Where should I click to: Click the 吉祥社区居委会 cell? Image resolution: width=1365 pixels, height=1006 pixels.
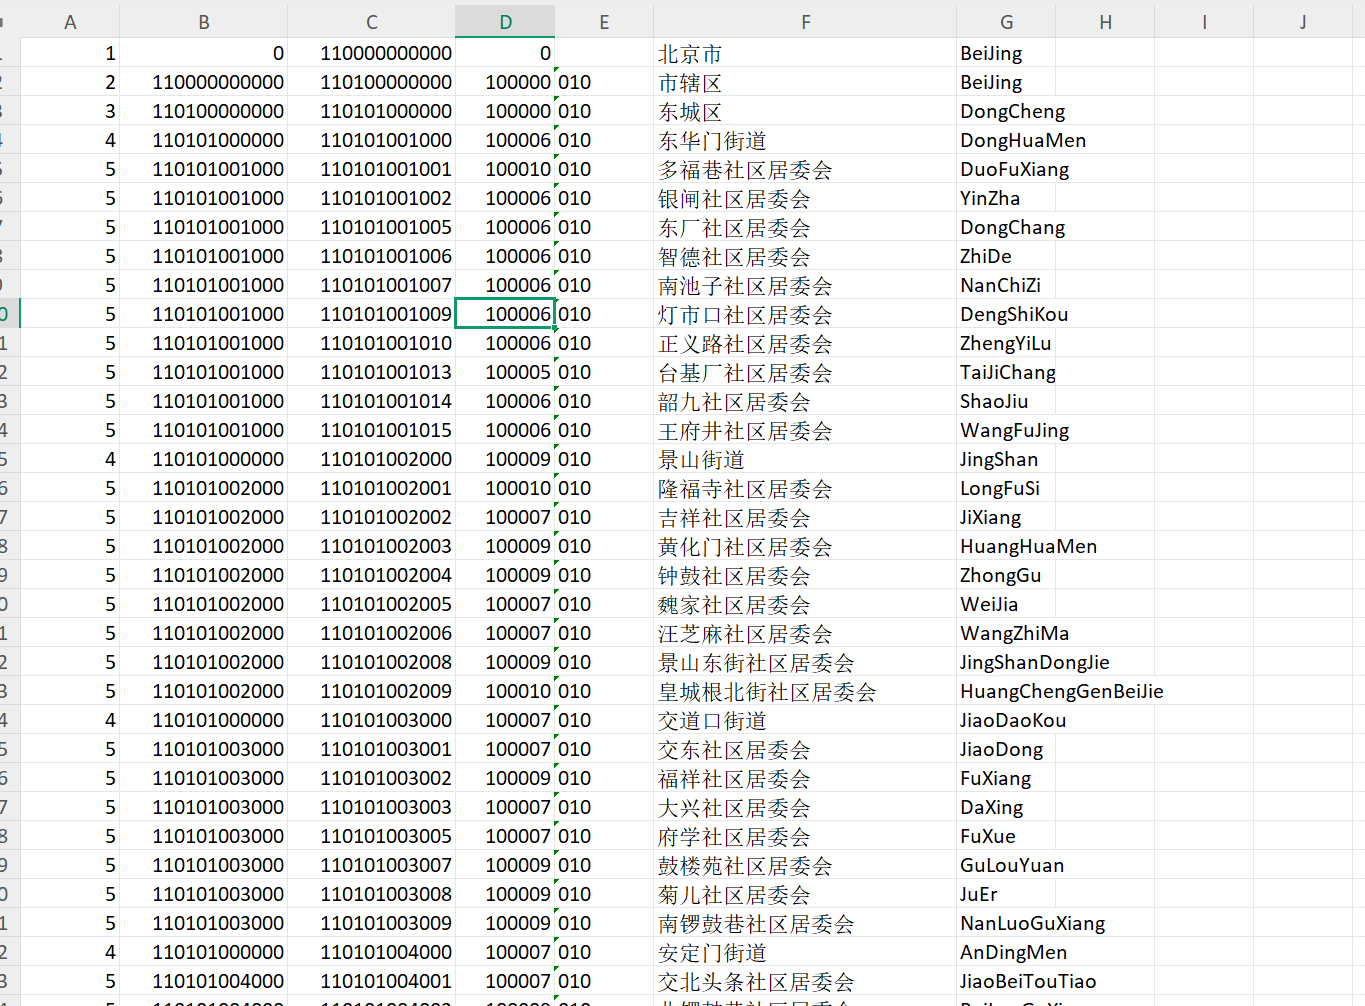point(805,517)
